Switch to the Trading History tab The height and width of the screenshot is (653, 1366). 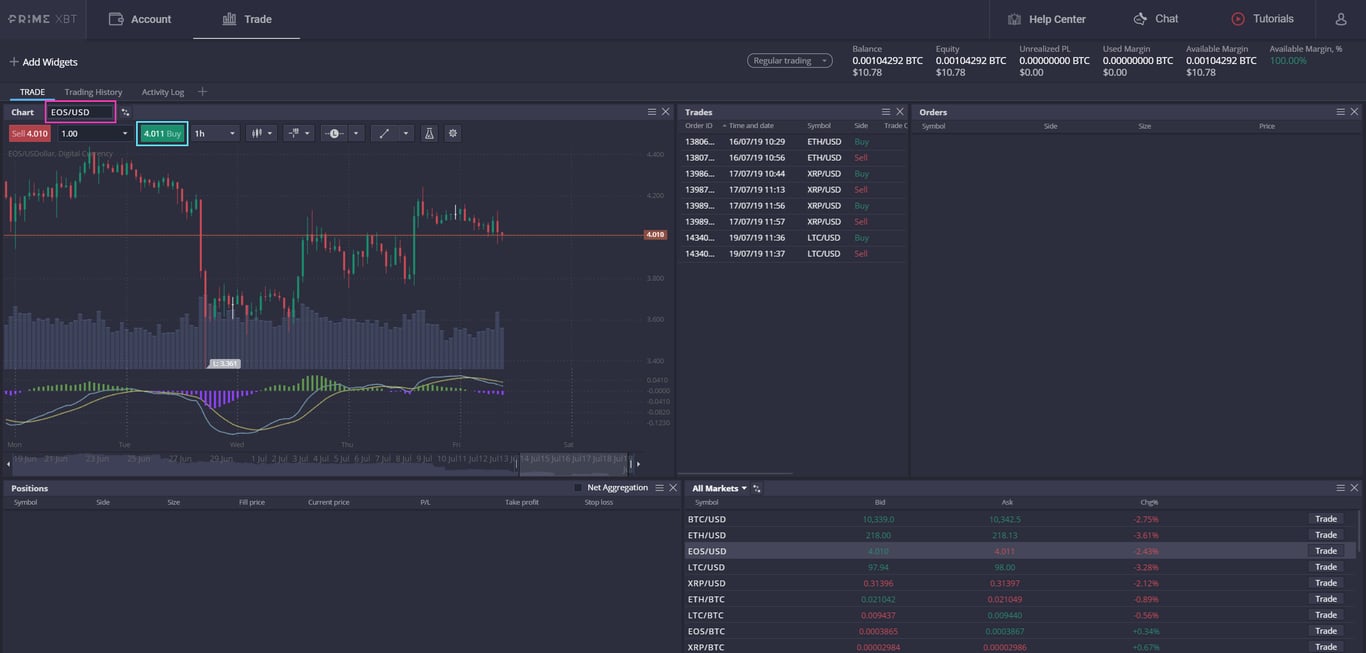pyautogui.click(x=93, y=91)
